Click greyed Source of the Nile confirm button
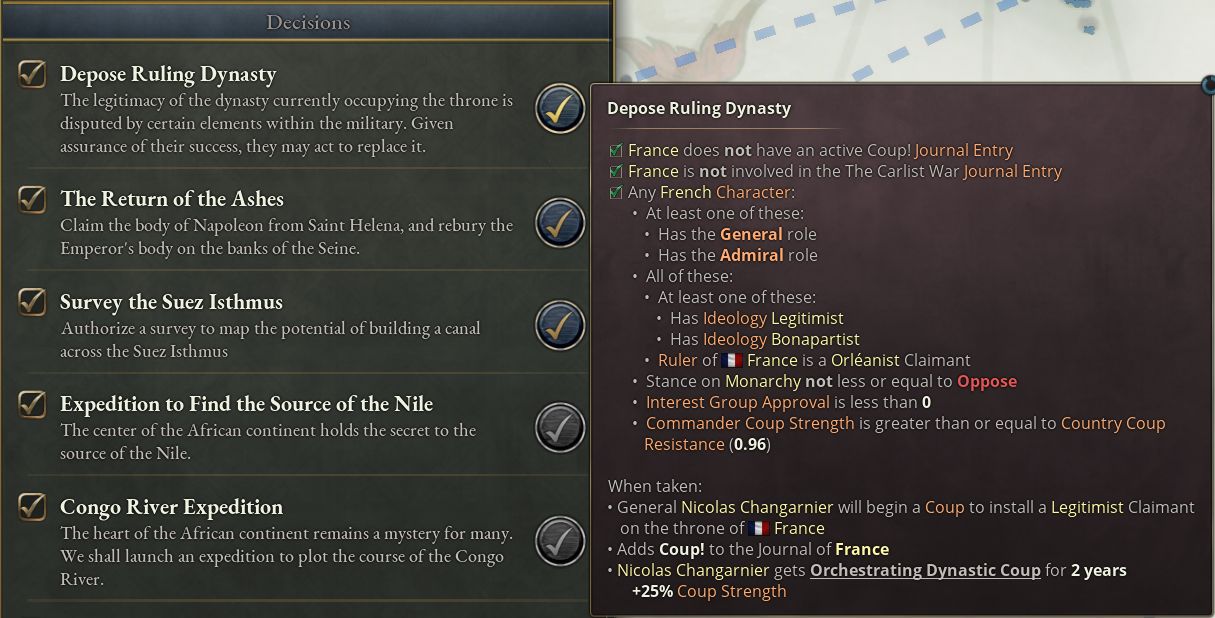Screen dimensions: 1215x618 coord(559,427)
